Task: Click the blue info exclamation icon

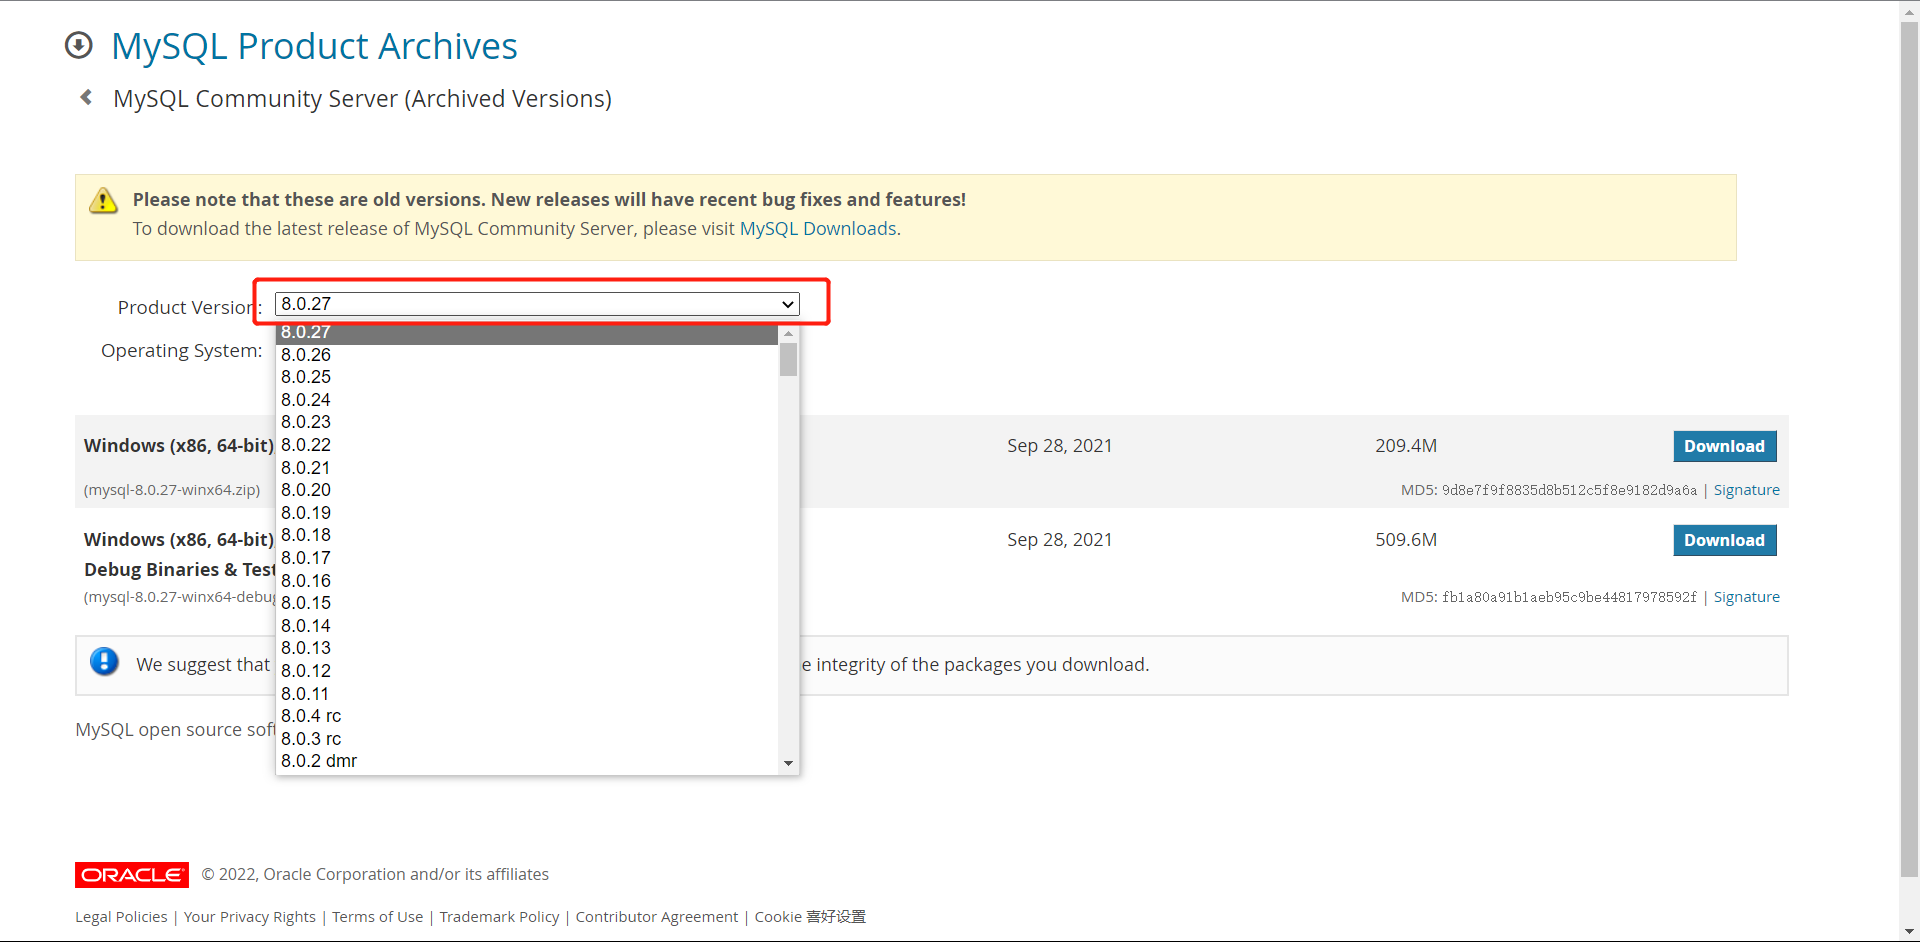Action: point(104,662)
